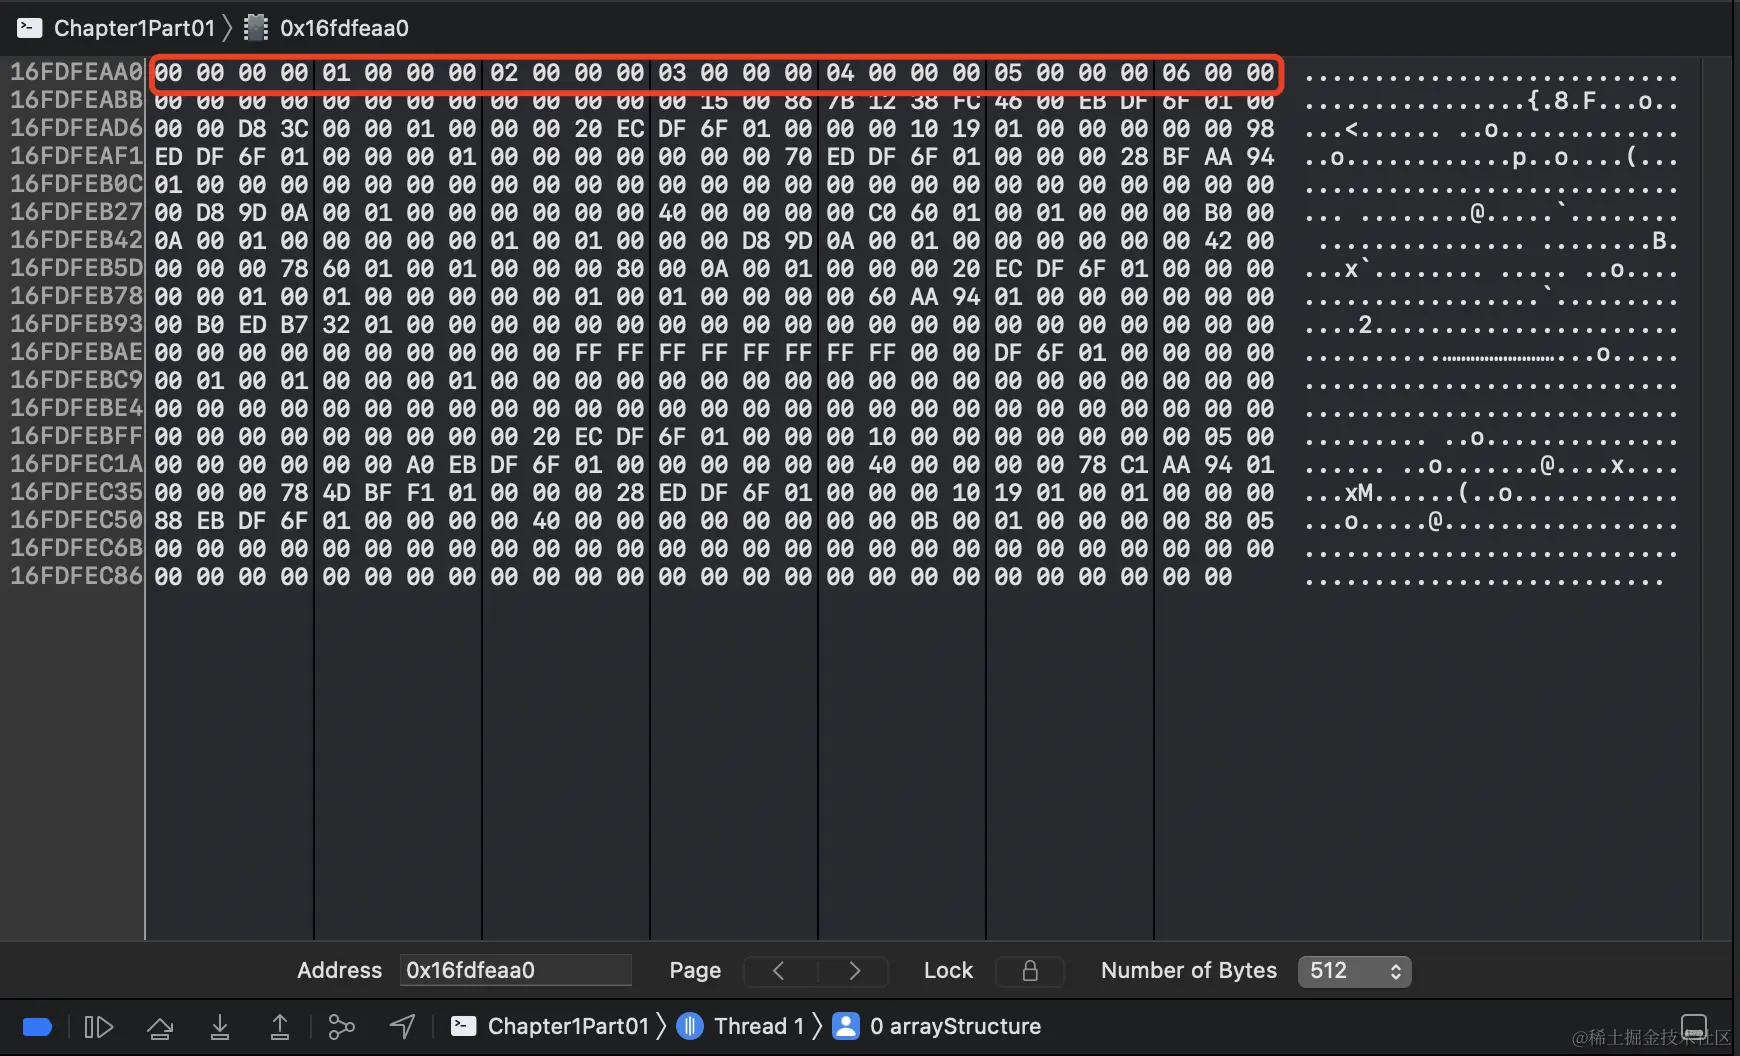Click the Number of Bytes label
The height and width of the screenshot is (1056, 1740).
[x=1189, y=970]
